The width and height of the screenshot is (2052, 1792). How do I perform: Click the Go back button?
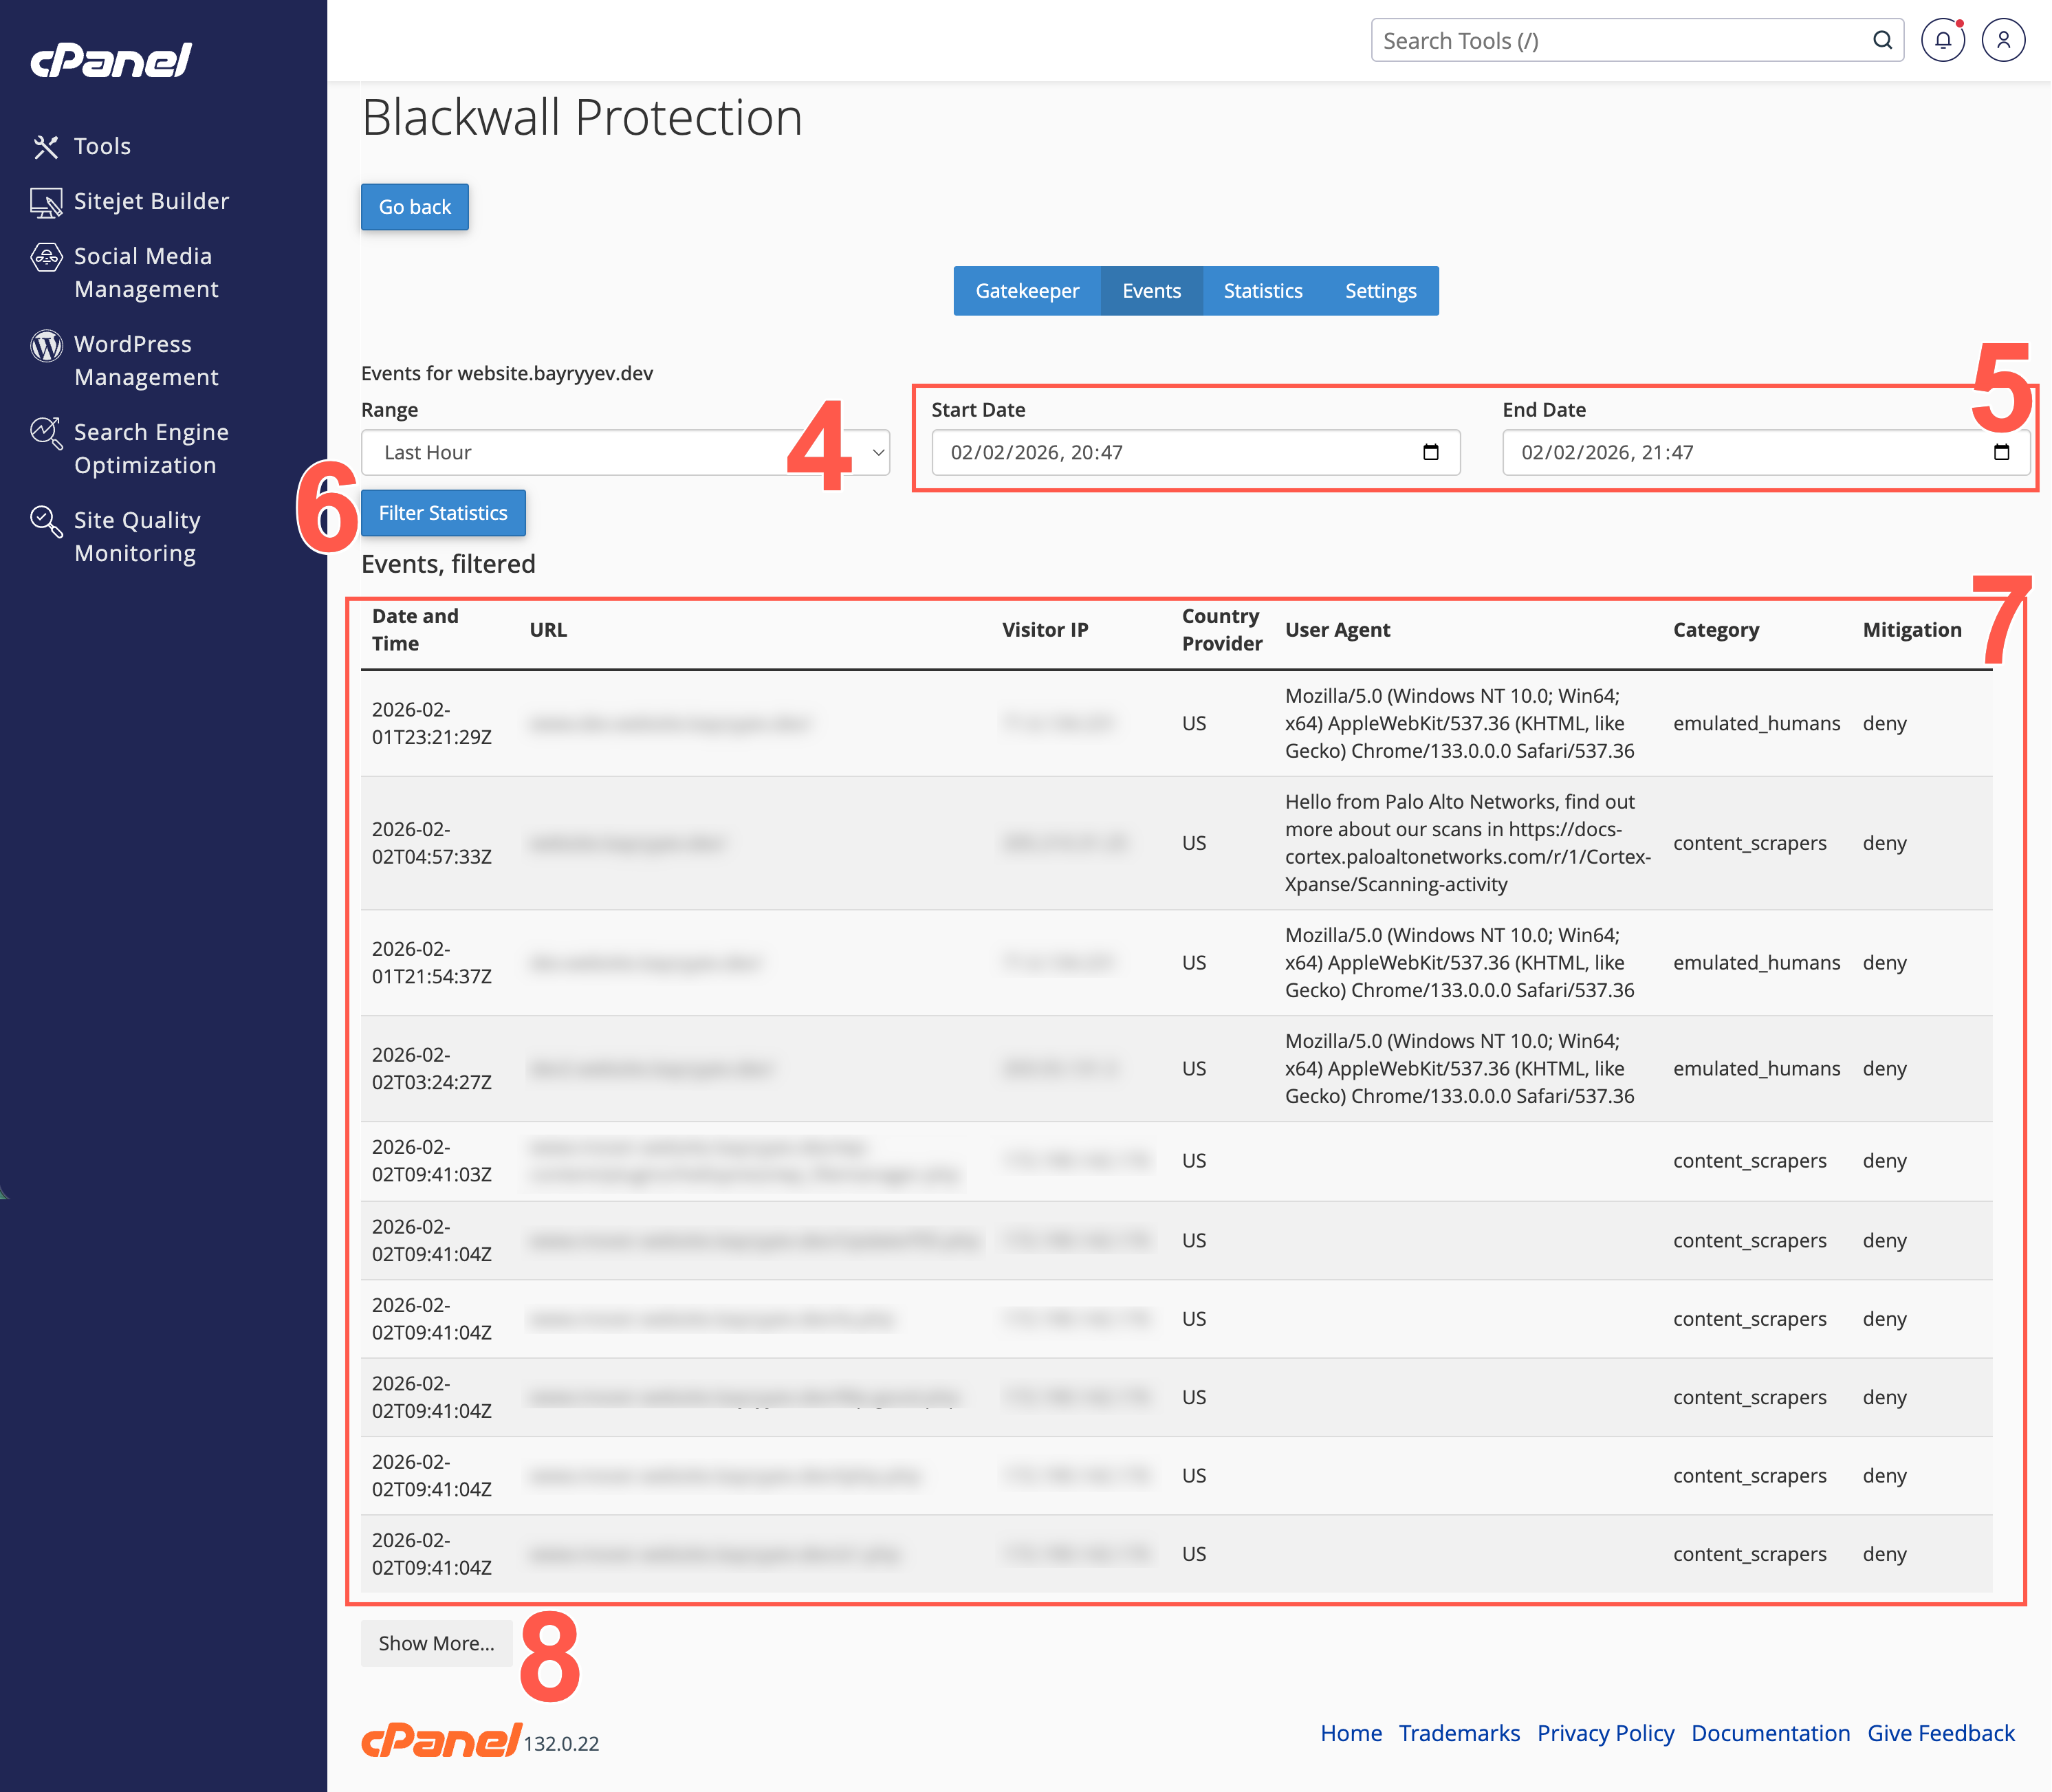click(x=414, y=206)
